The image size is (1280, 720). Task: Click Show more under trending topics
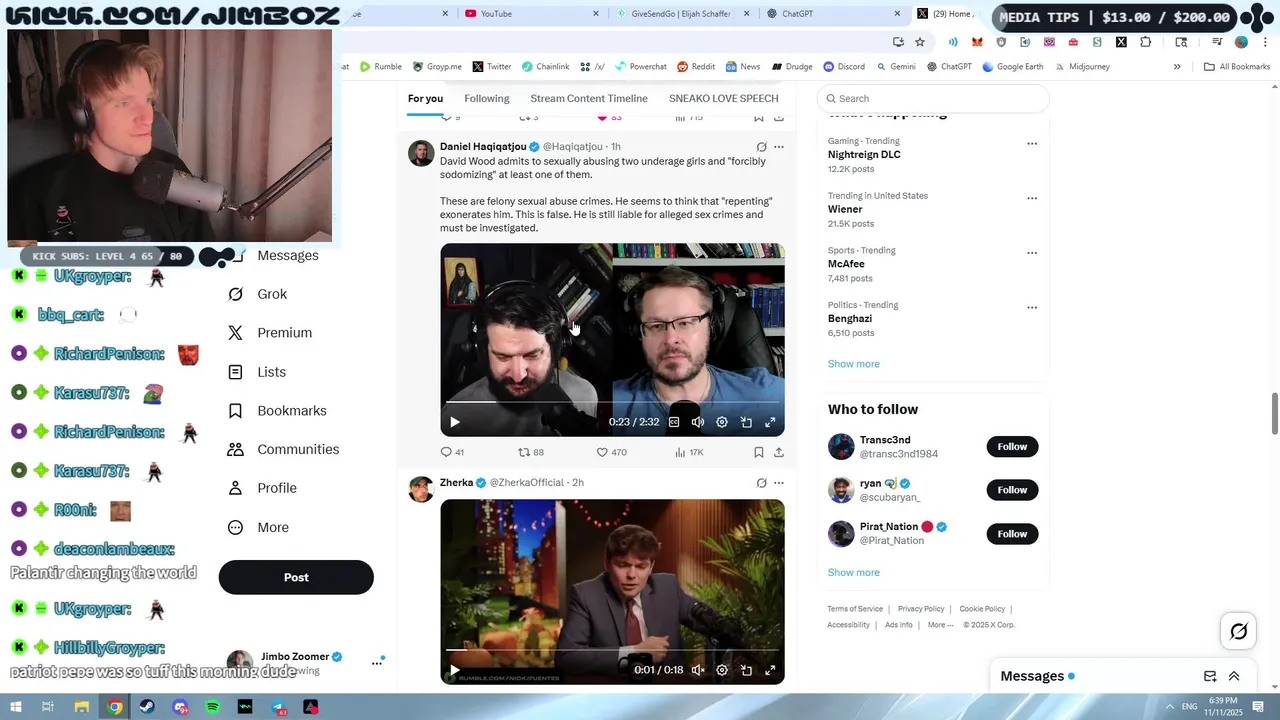click(854, 364)
